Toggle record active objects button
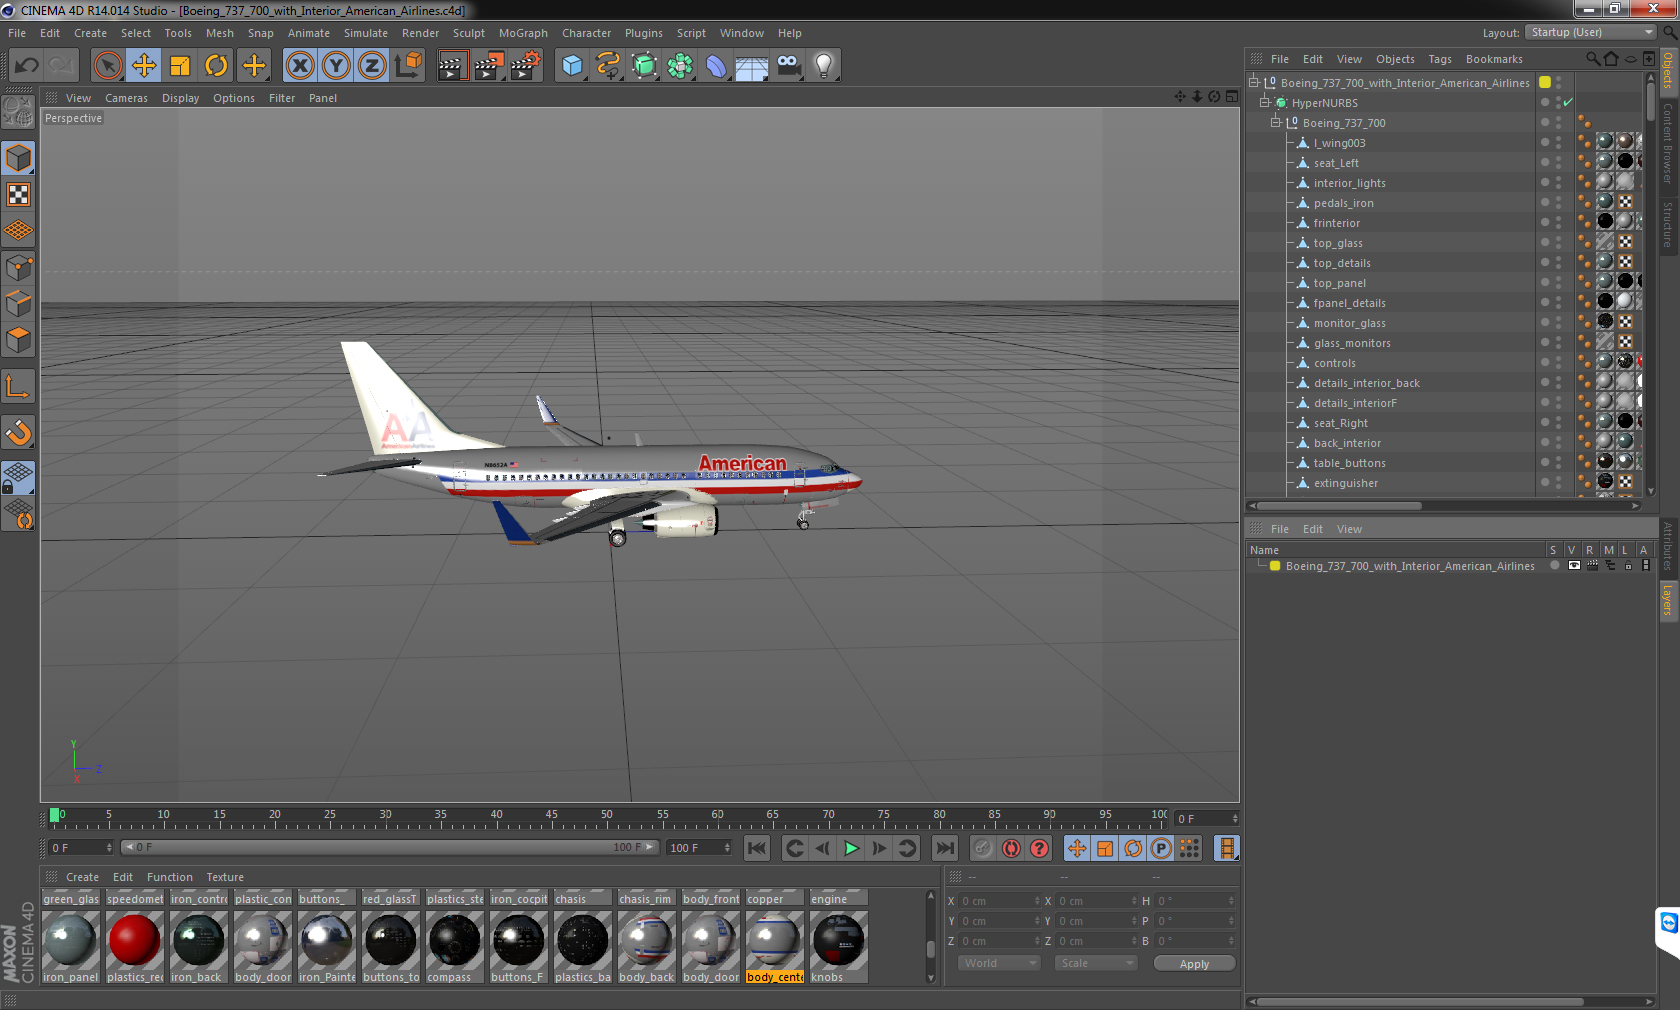Viewport: 1680px width, 1010px height. (983, 848)
